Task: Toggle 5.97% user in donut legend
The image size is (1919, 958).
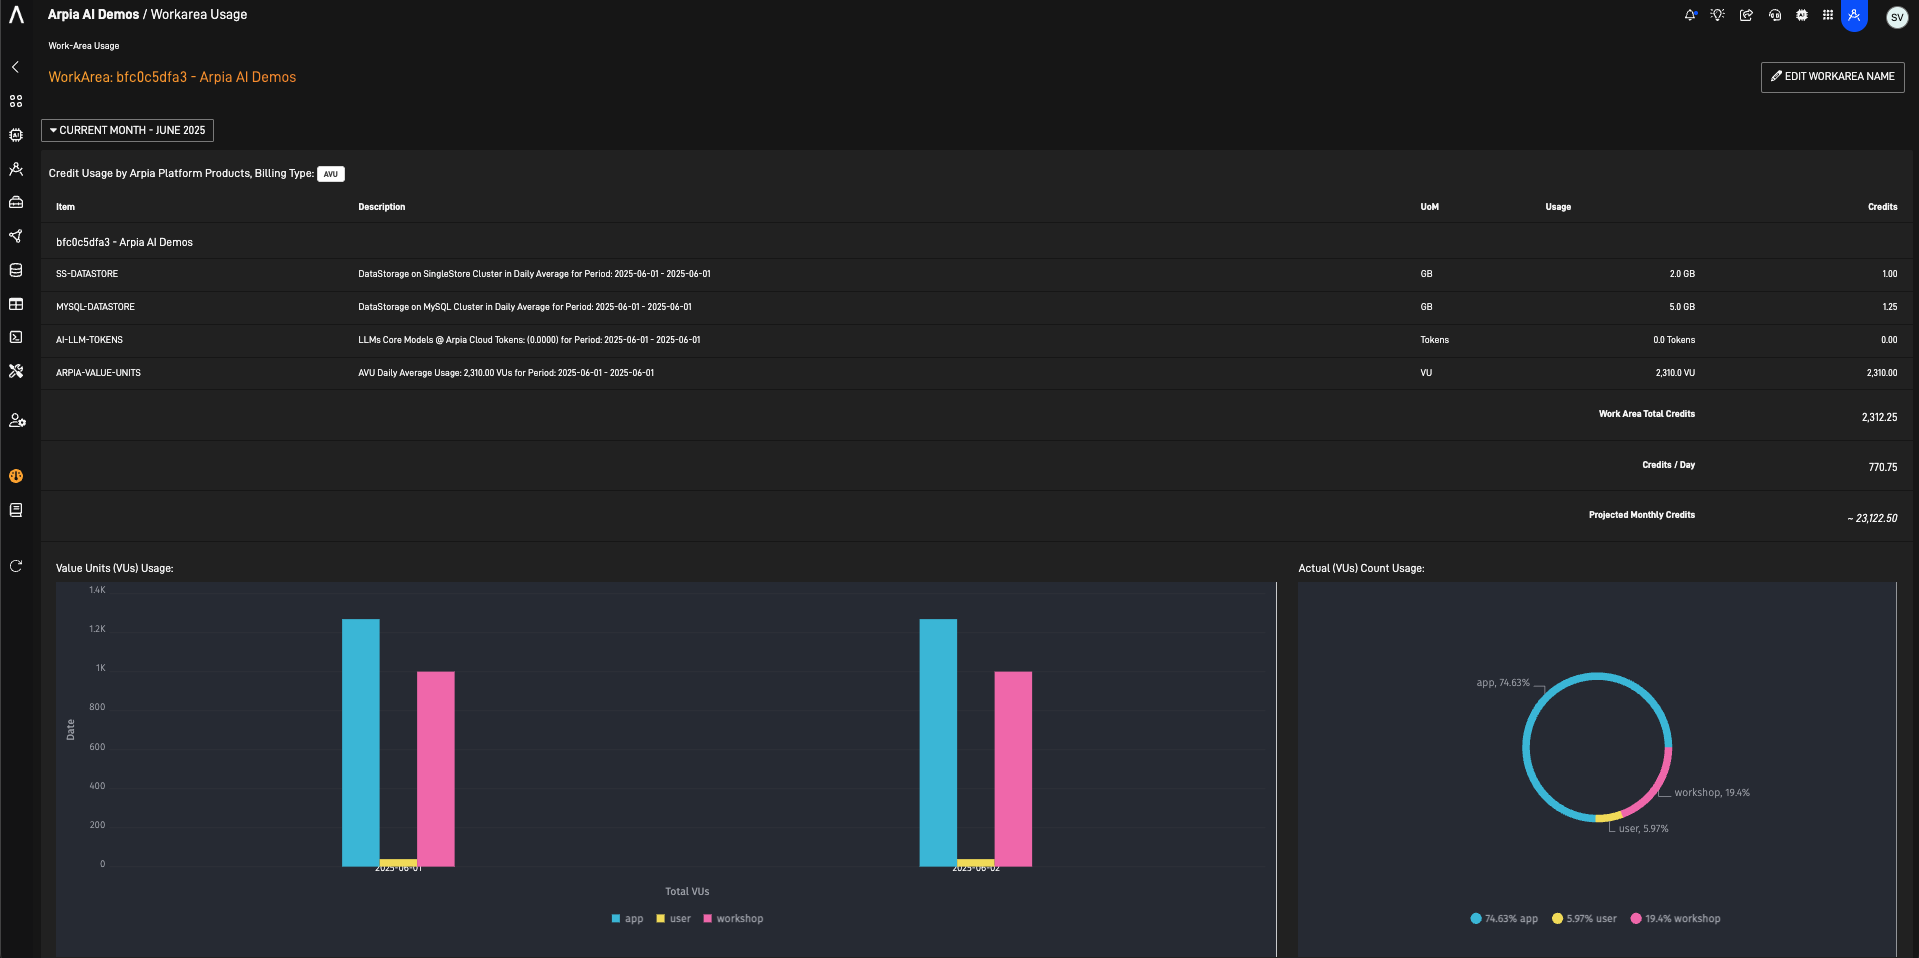Action: click(x=1584, y=919)
